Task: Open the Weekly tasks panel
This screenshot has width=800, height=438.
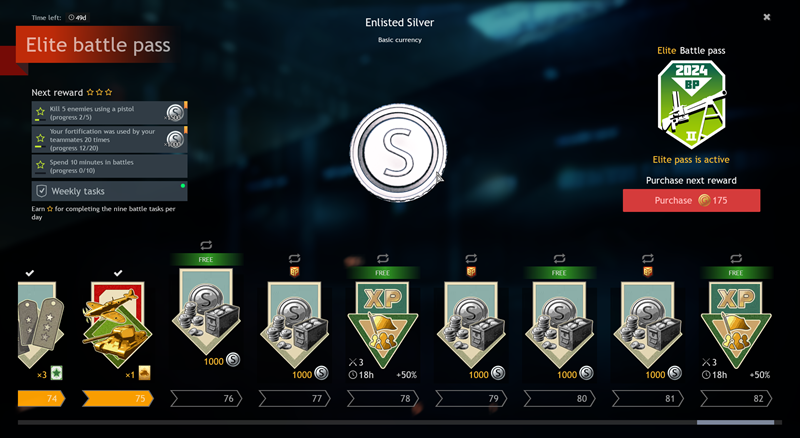Action: click(109, 191)
